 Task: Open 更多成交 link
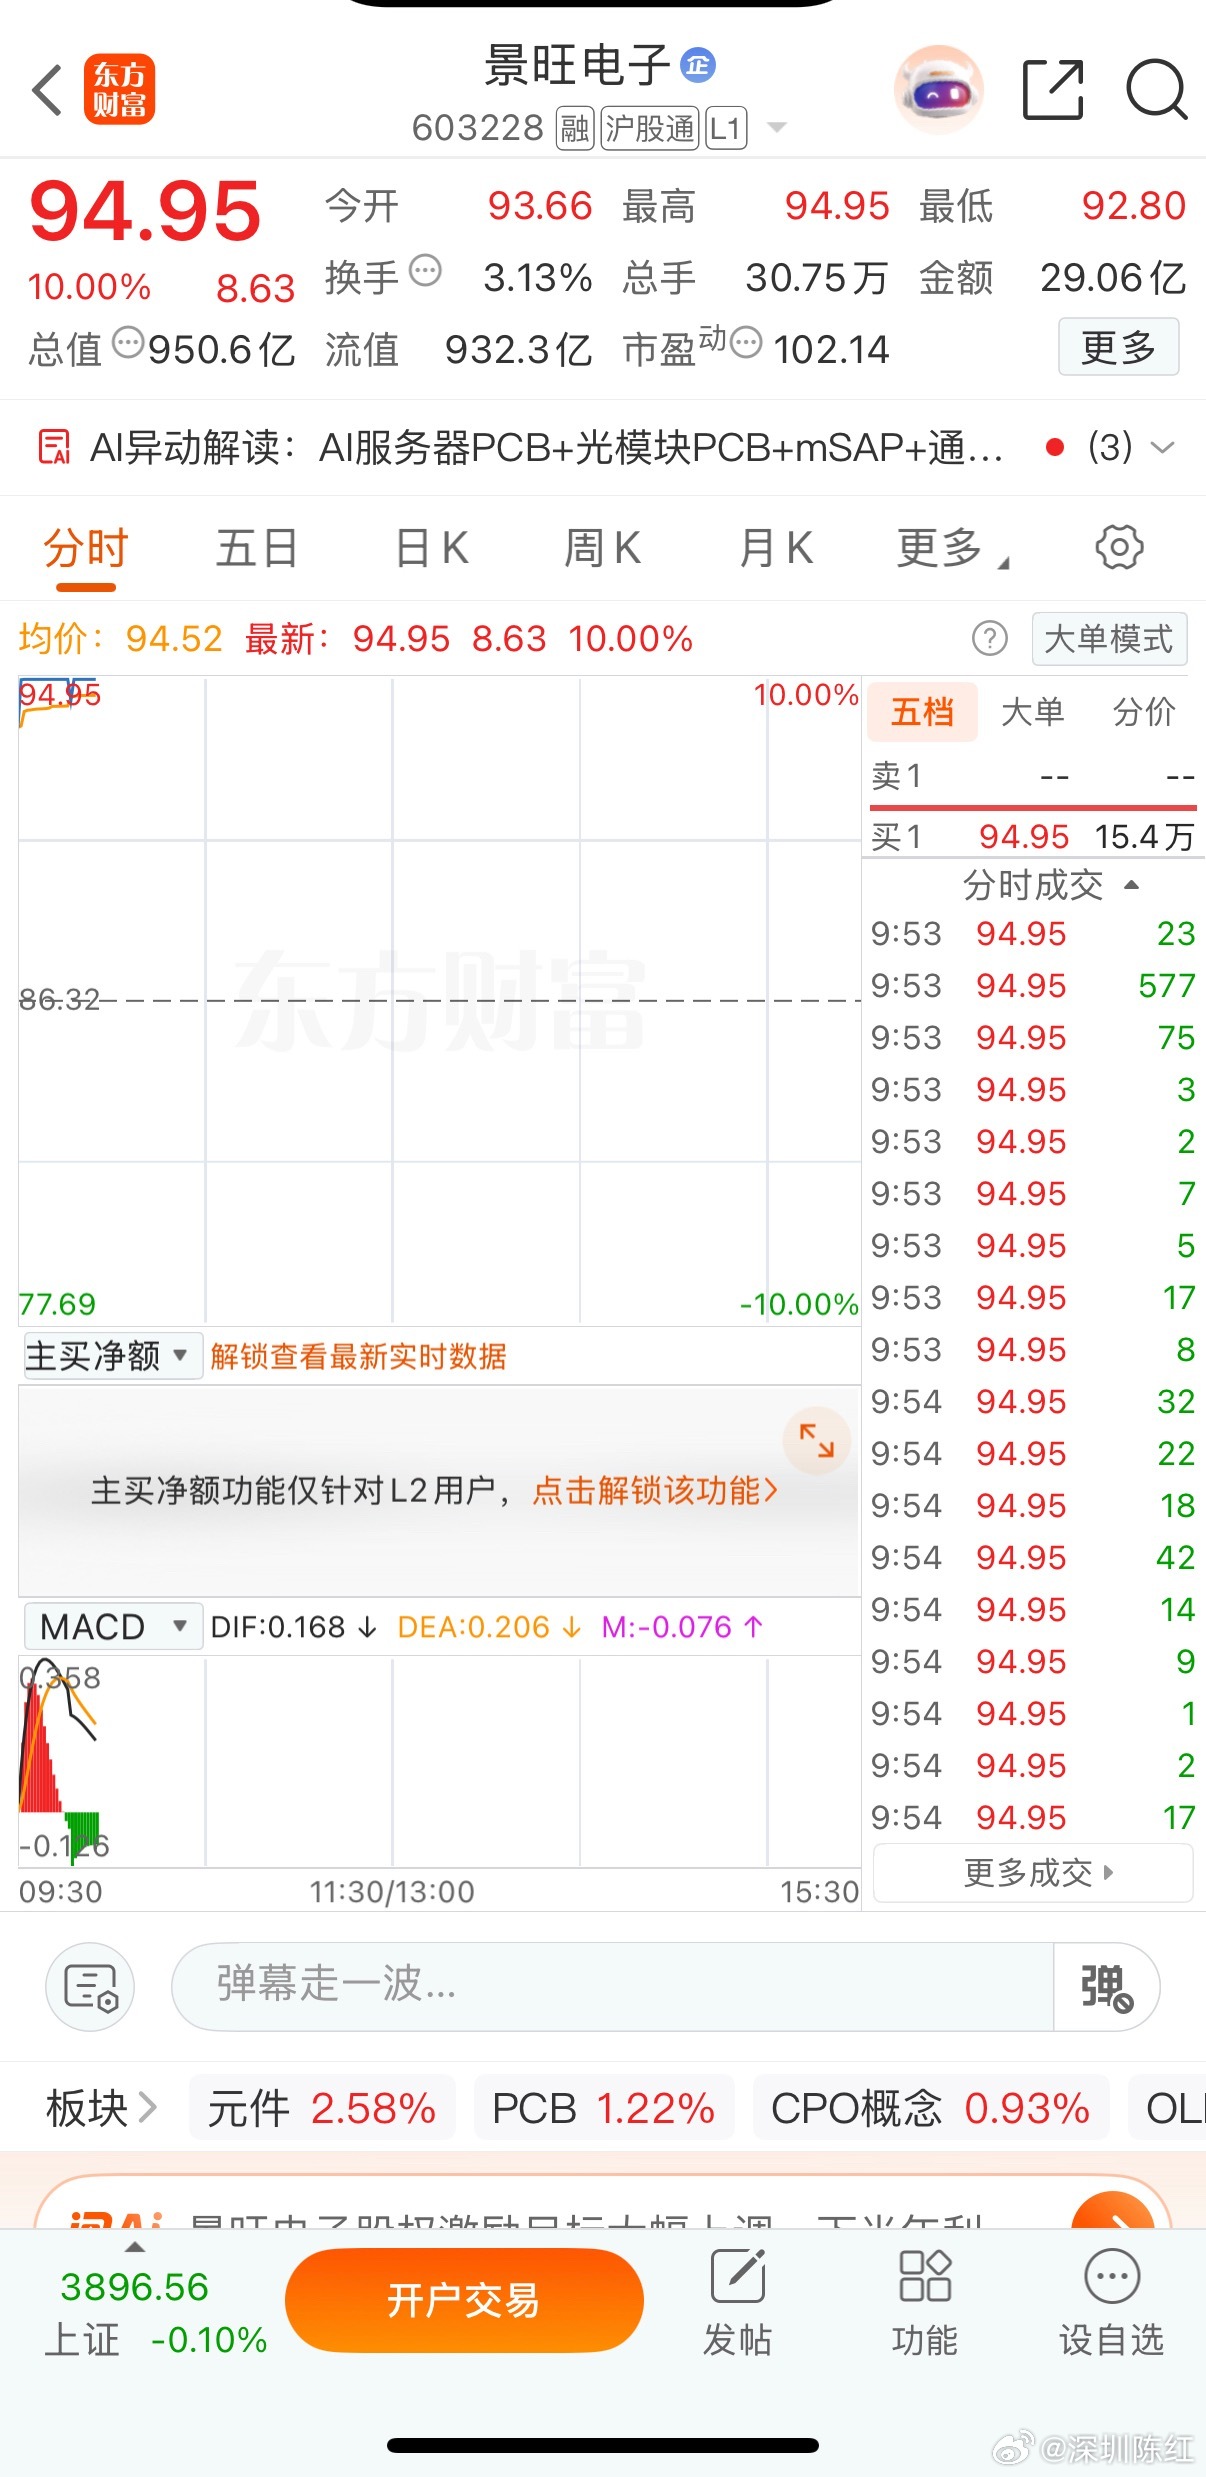coord(1033,1872)
